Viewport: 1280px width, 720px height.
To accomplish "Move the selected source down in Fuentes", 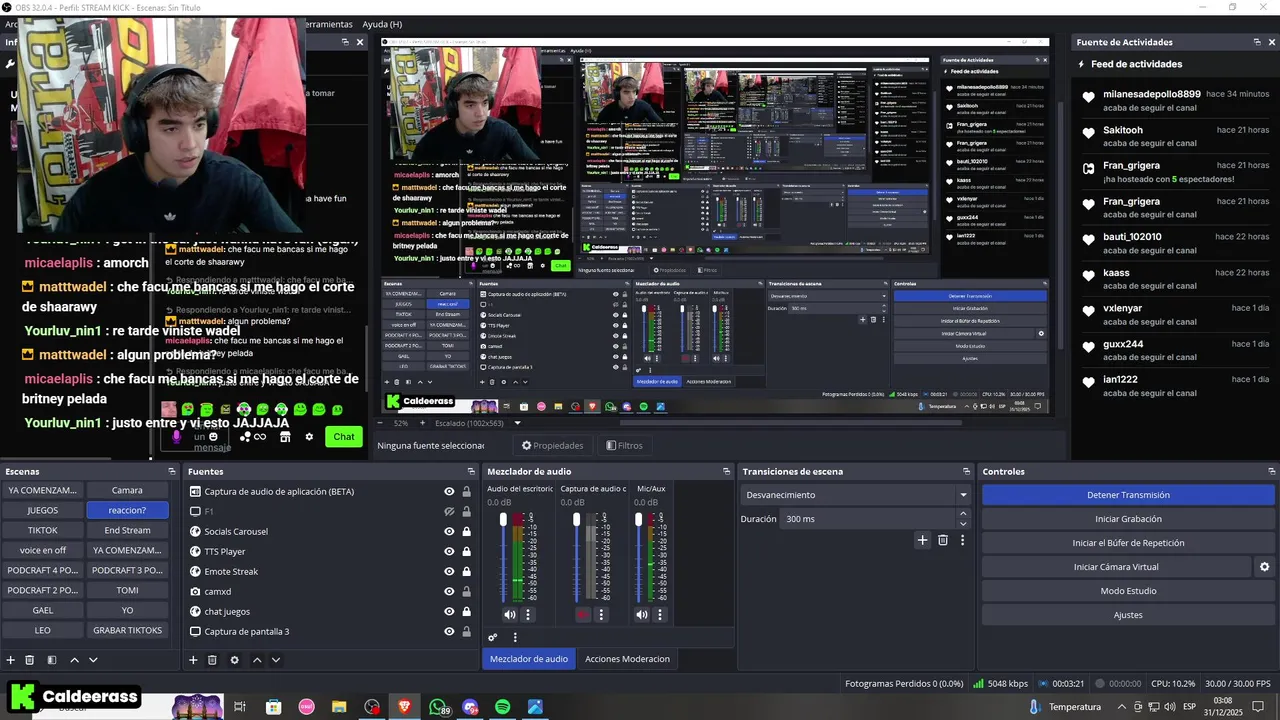I will tap(276, 660).
